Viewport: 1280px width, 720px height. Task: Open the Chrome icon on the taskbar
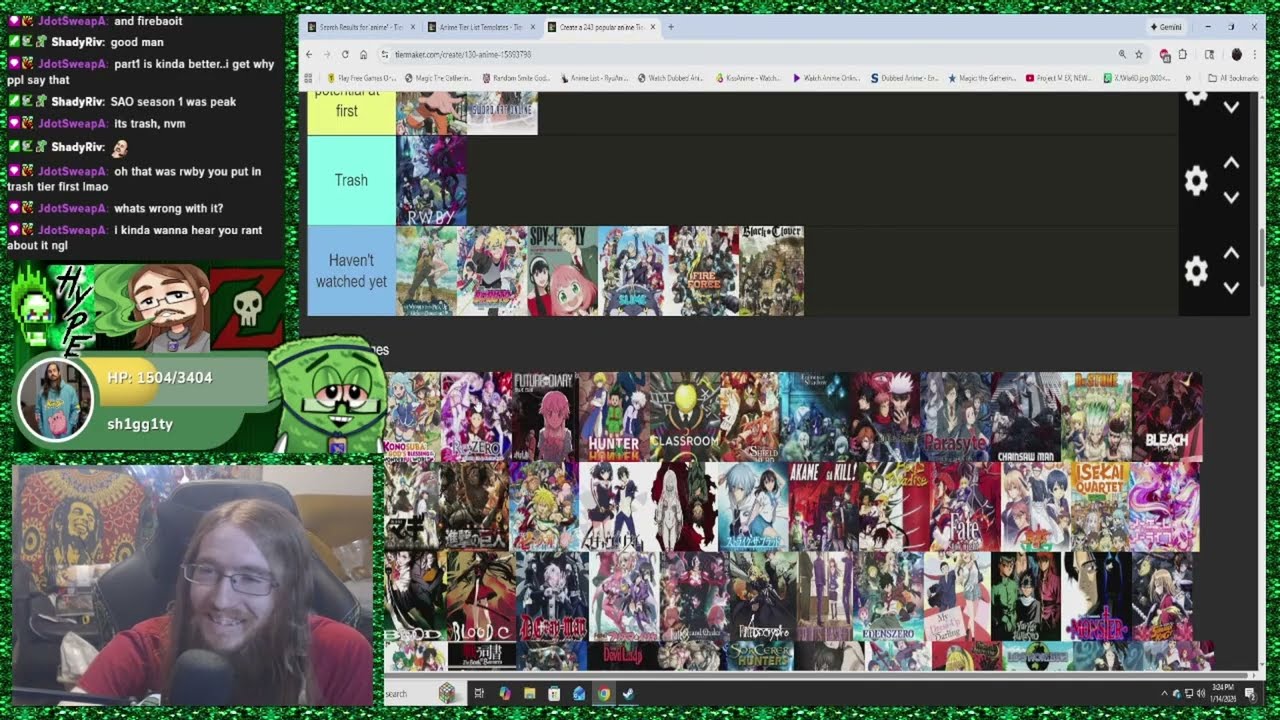tap(604, 693)
